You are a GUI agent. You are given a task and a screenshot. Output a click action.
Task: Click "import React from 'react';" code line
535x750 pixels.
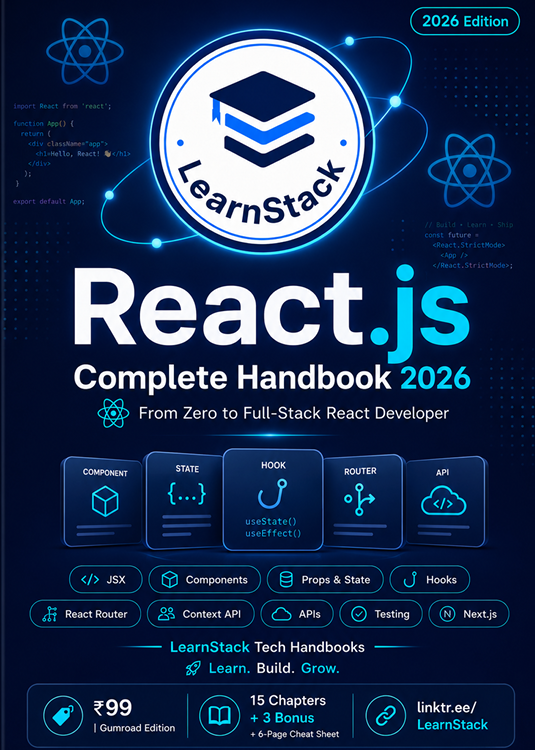(62, 106)
